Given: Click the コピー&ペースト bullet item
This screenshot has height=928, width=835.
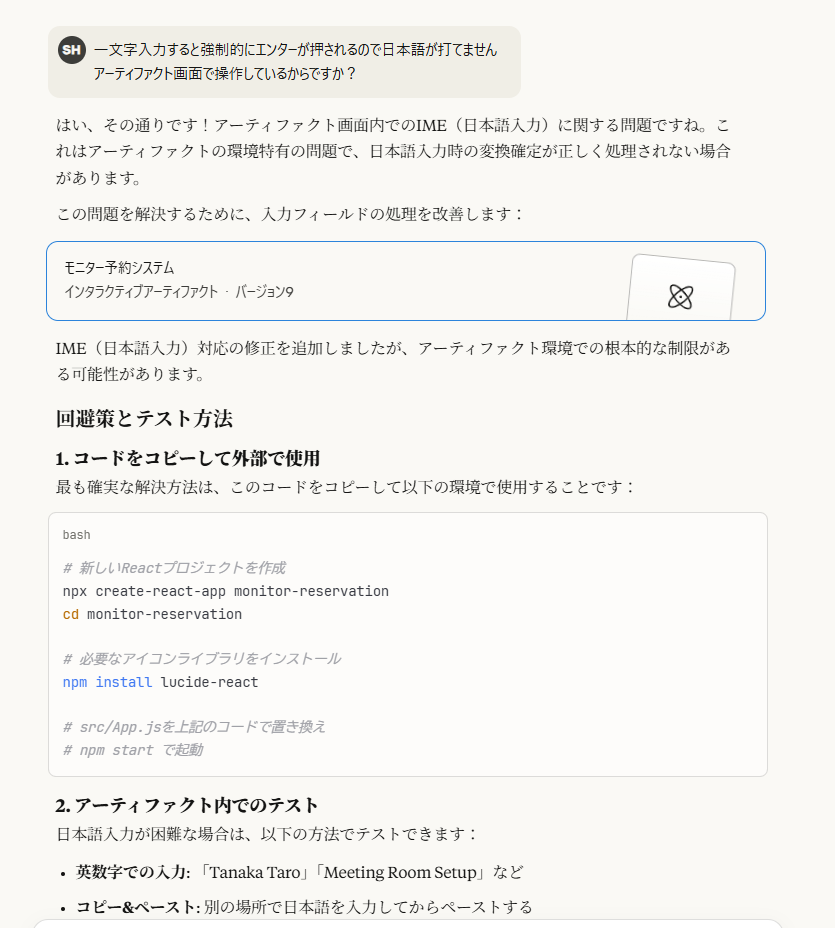Looking at the screenshot, I should pos(304,907).
